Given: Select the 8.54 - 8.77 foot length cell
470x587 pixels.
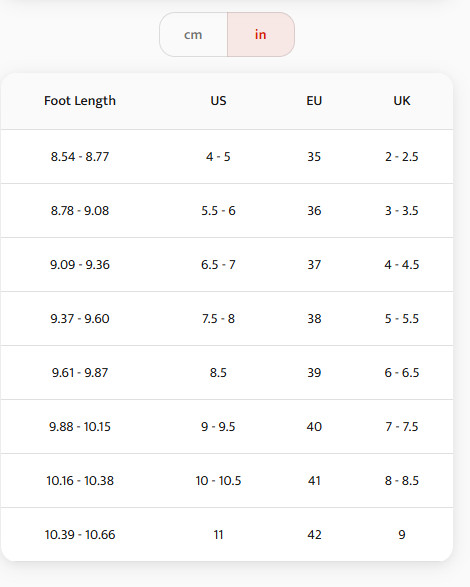Looking at the screenshot, I should coord(80,156).
